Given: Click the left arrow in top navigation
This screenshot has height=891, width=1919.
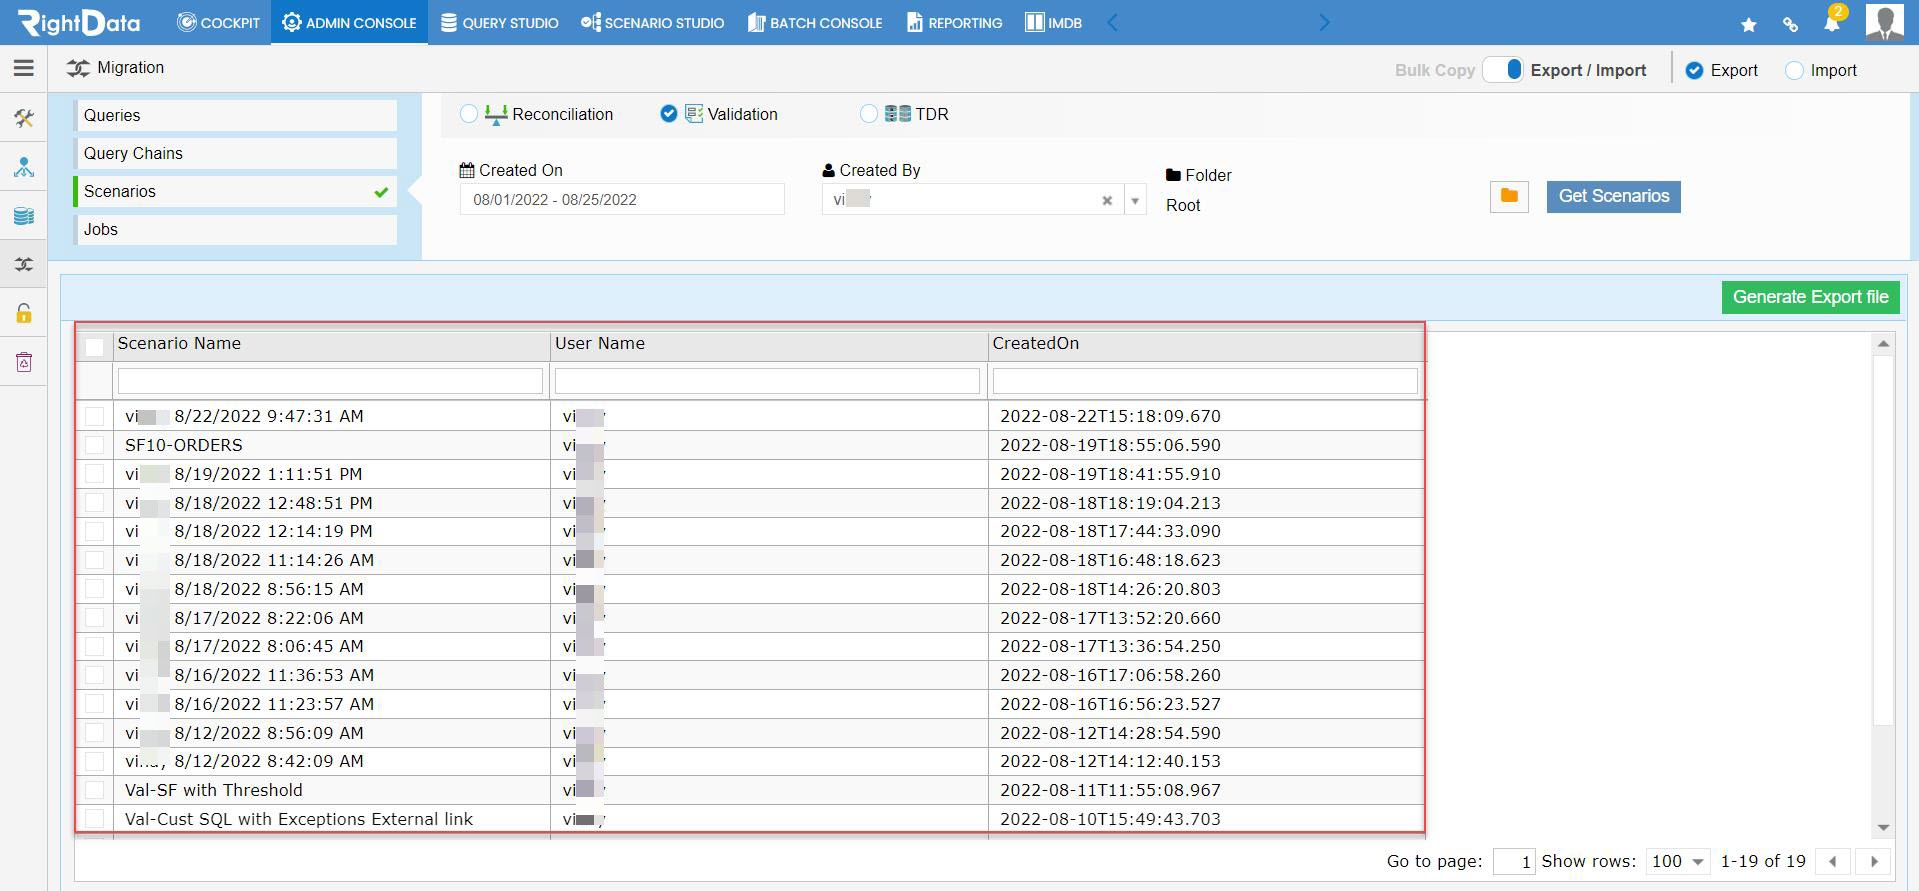Looking at the screenshot, I should 1112,22.
